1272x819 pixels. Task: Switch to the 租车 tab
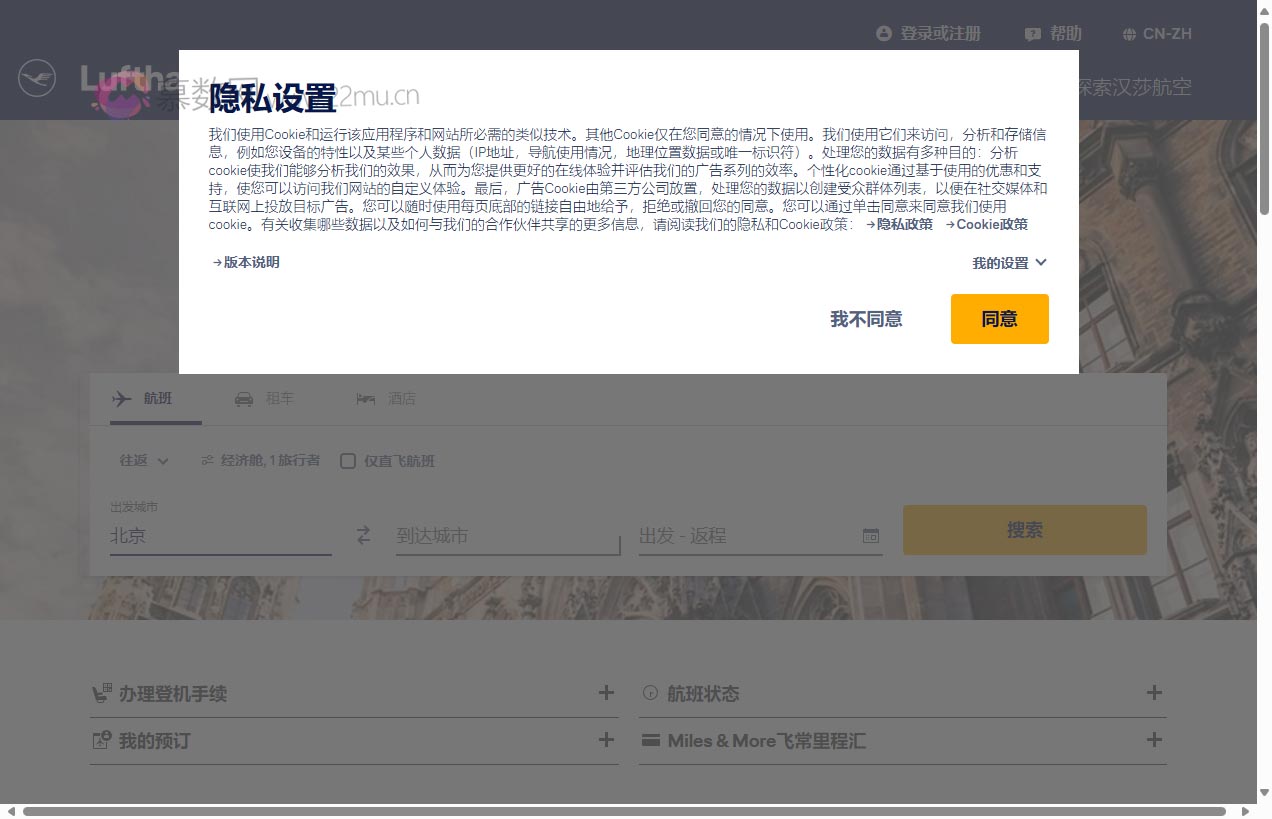265,399
